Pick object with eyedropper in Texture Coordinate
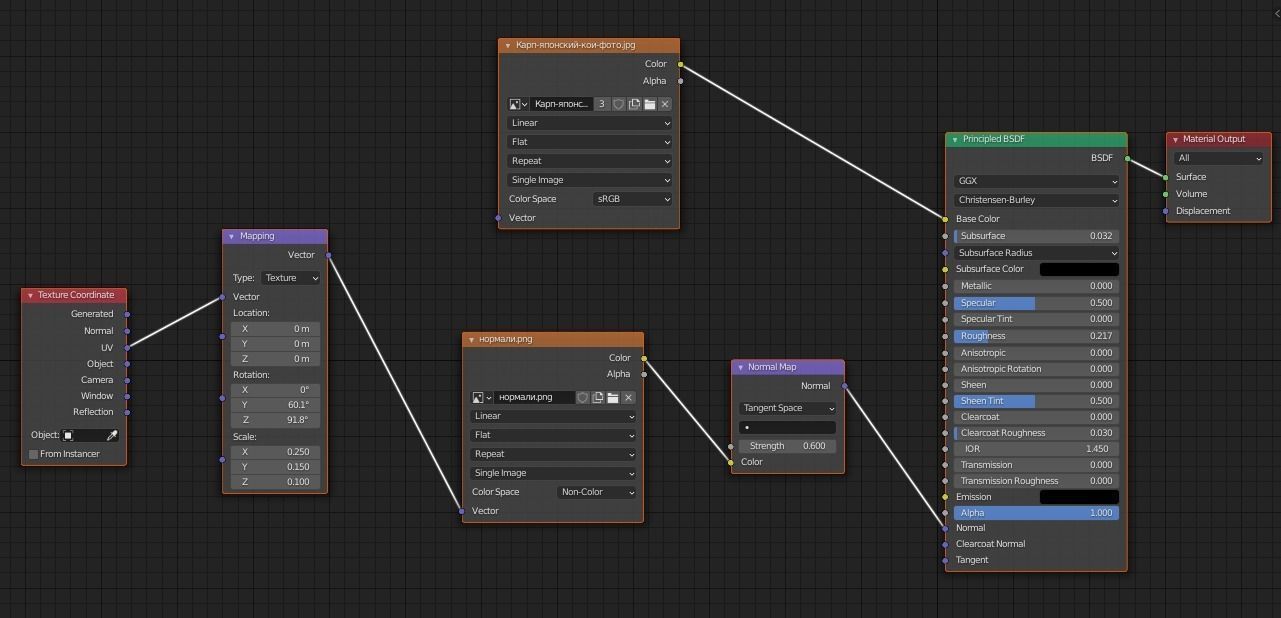This screenshot has width=1281, height=618. [x=112, y=435]
